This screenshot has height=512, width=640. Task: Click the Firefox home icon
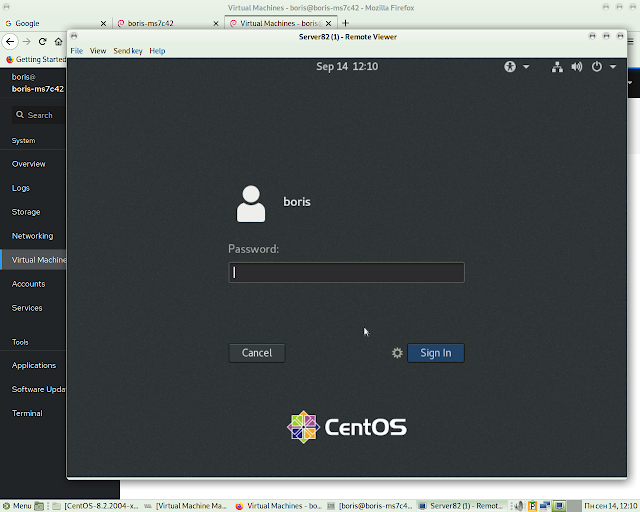(x=59, y=41)
